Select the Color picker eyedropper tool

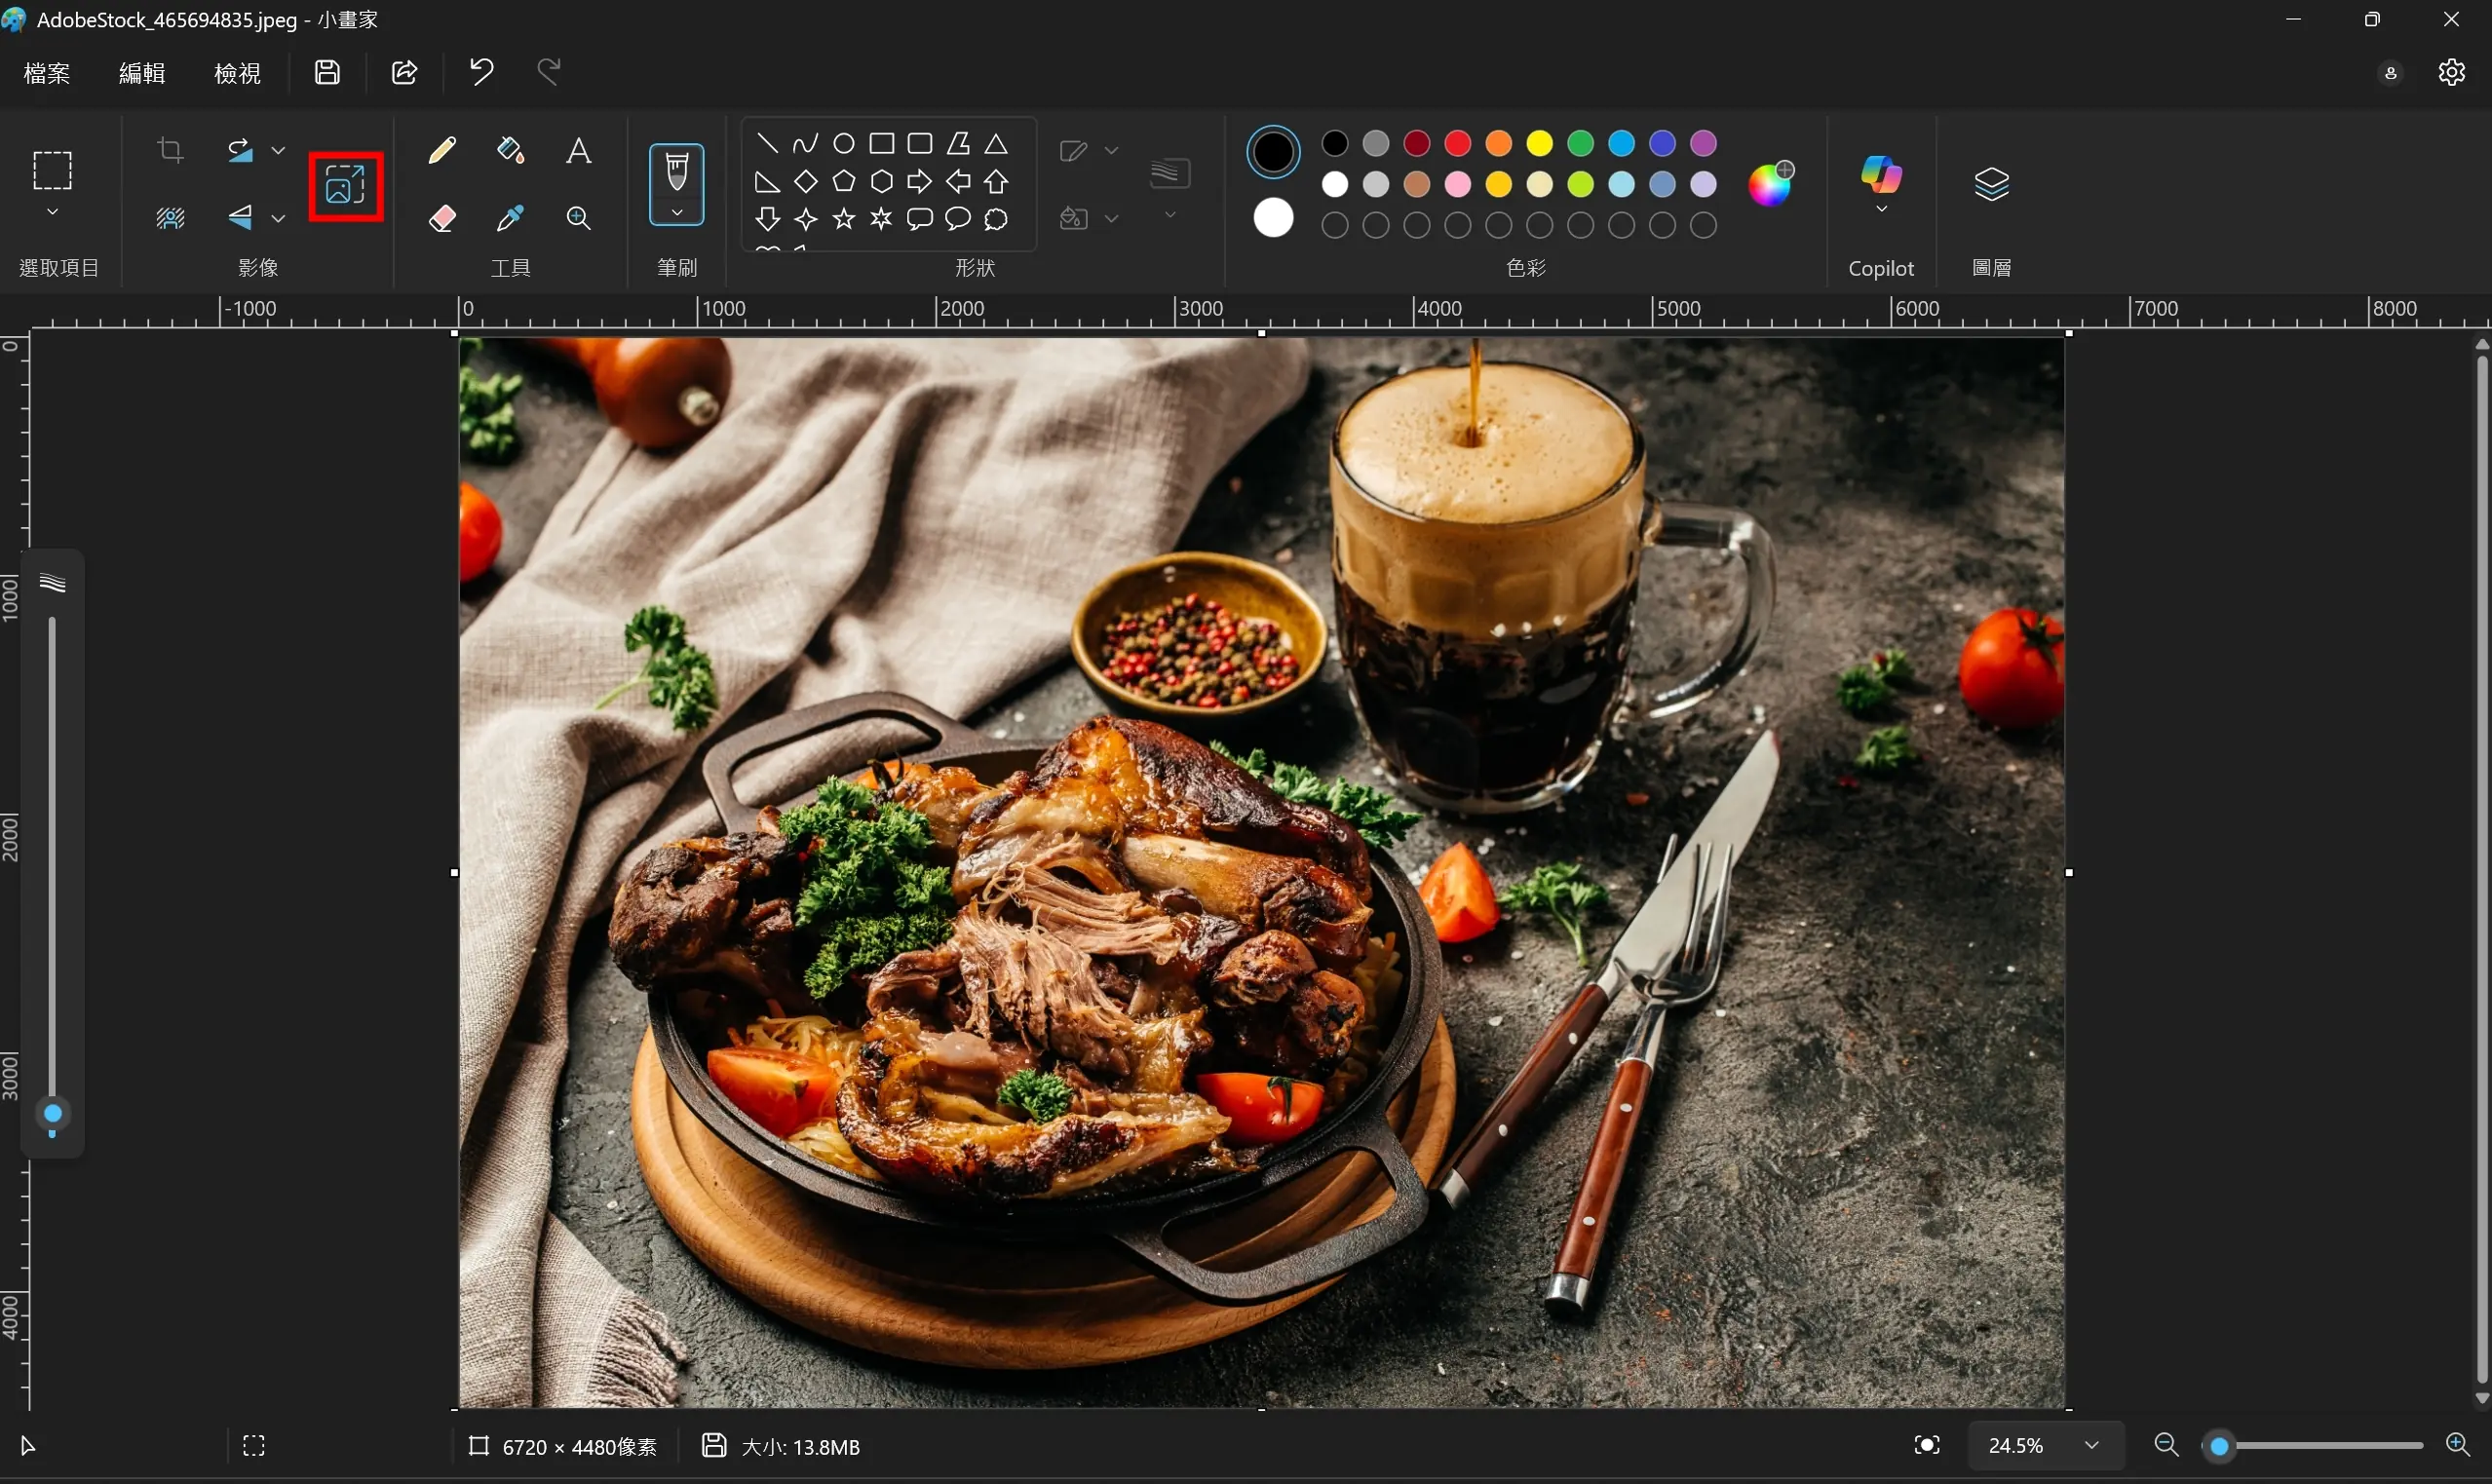510,218
